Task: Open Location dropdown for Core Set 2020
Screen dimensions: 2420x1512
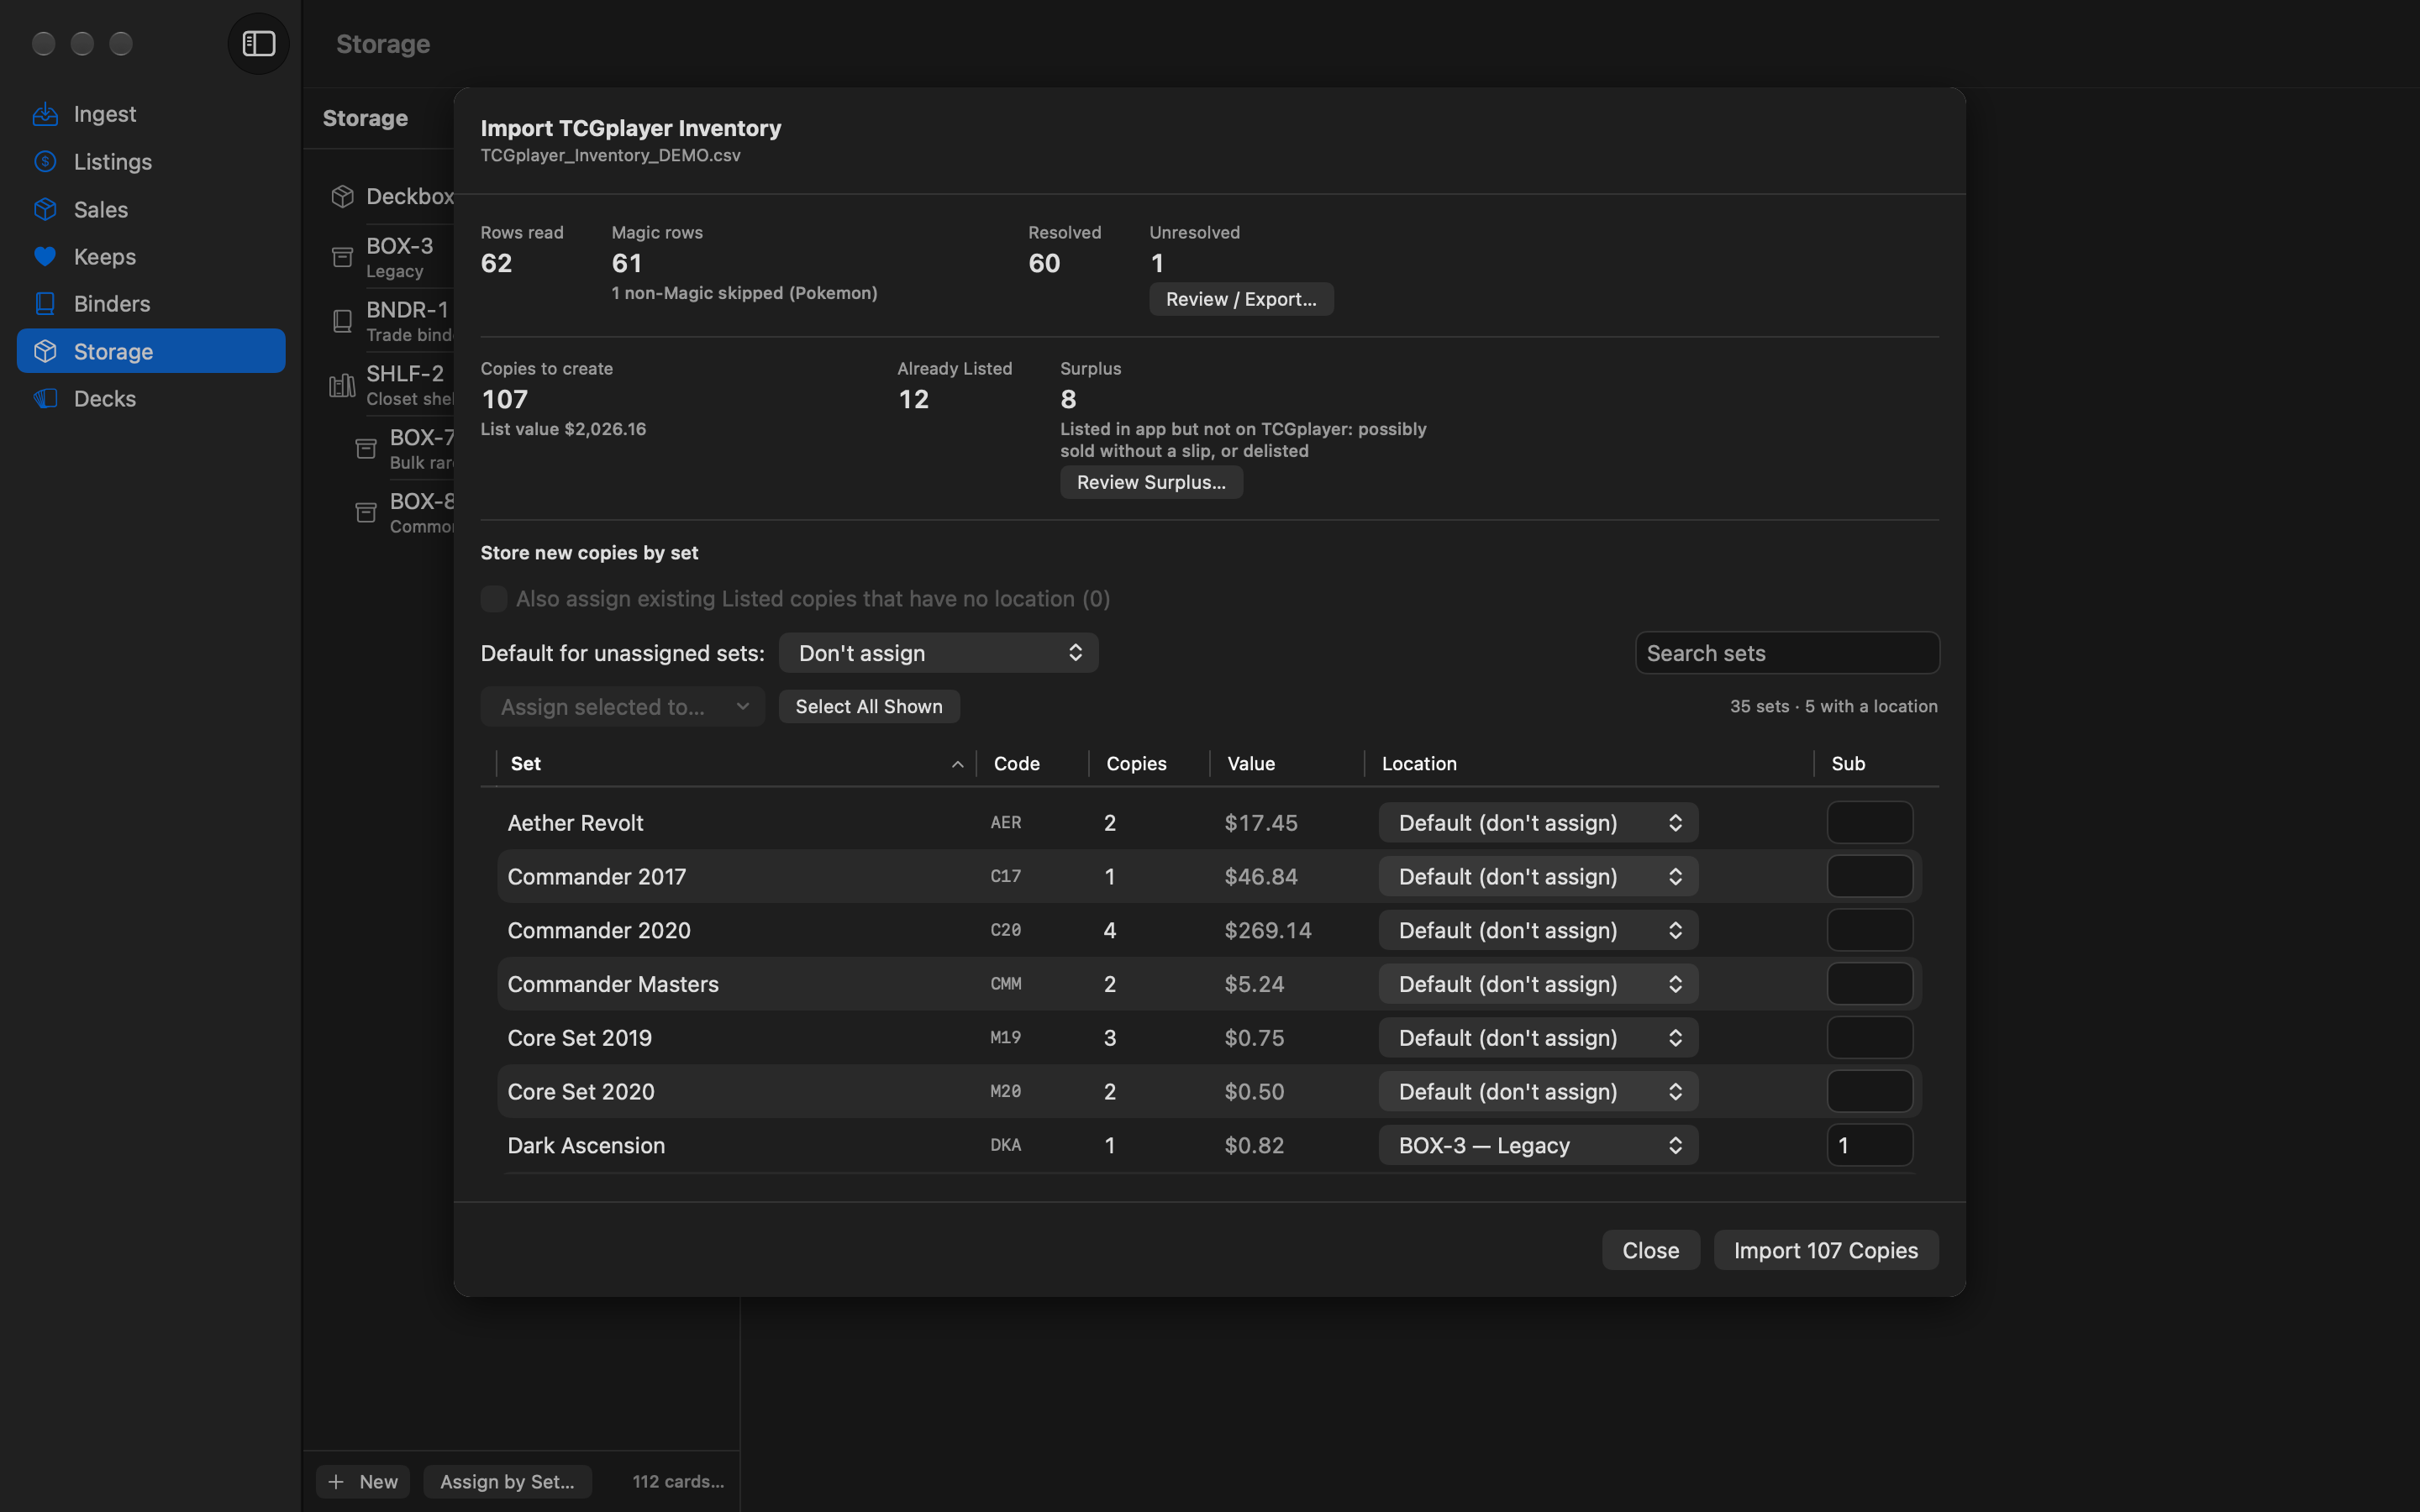Action: pyautogui.click(x=1538, y=1092)
